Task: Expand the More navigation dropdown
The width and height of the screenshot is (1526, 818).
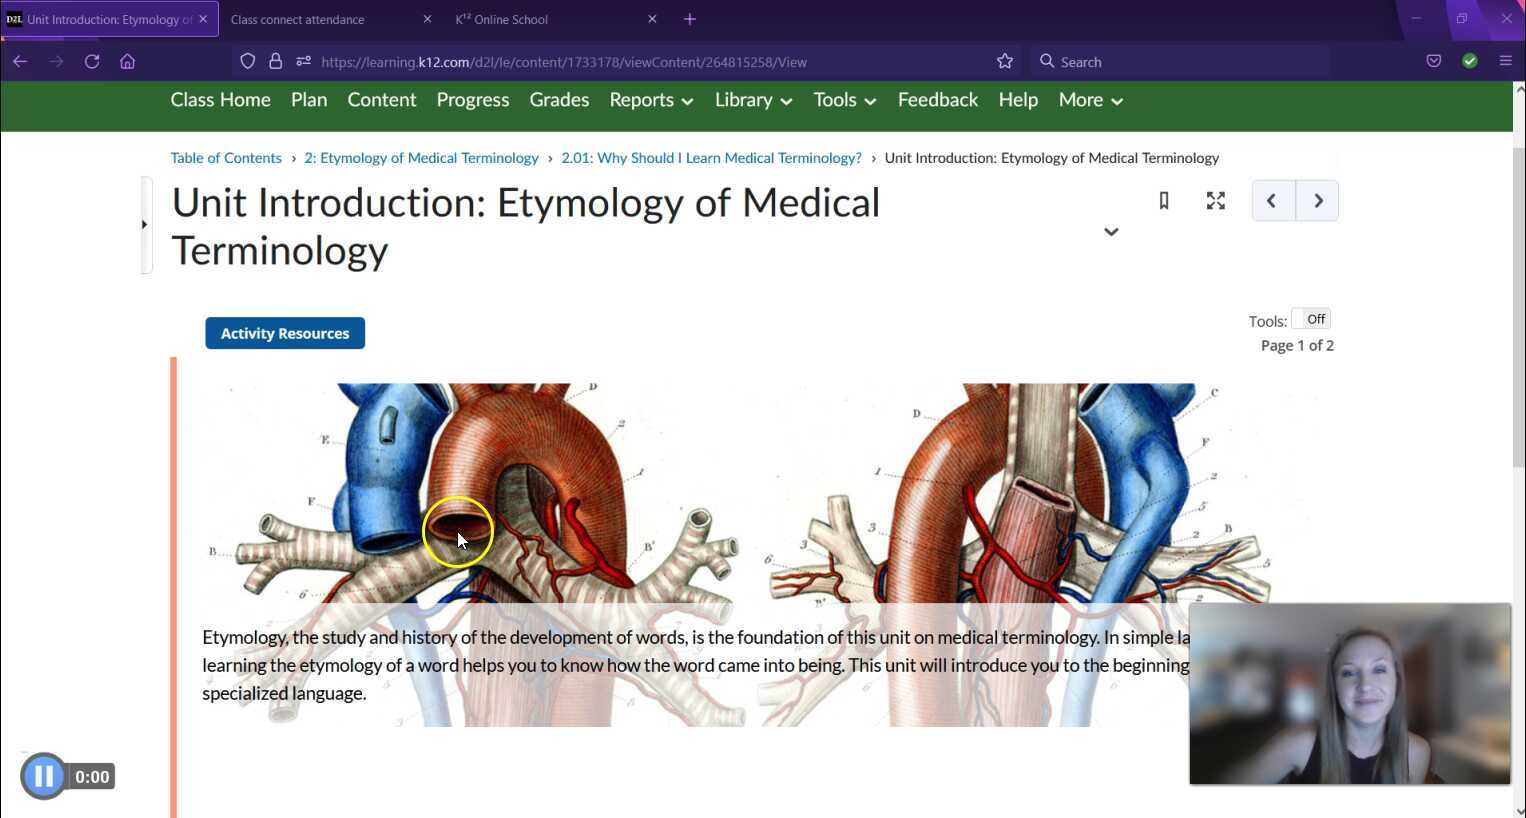Action: (1090, 100)
